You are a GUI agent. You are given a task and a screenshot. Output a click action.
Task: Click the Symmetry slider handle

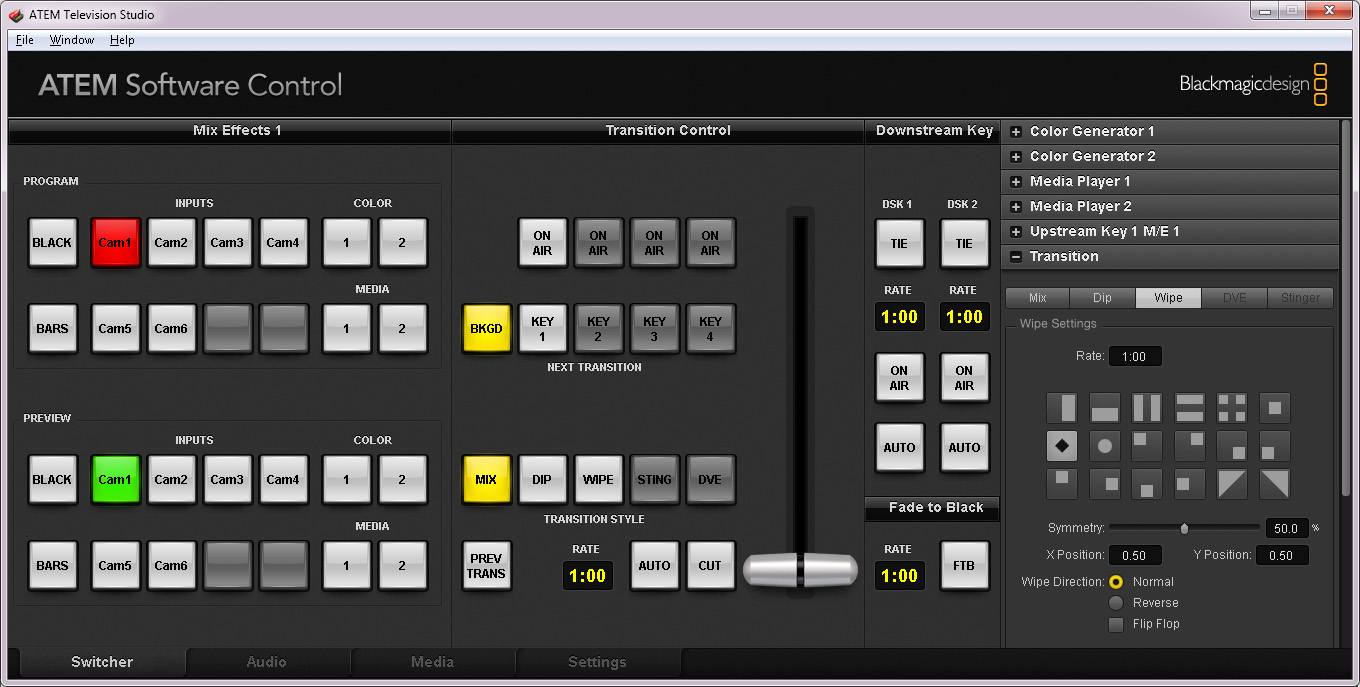coord(1185,528)
